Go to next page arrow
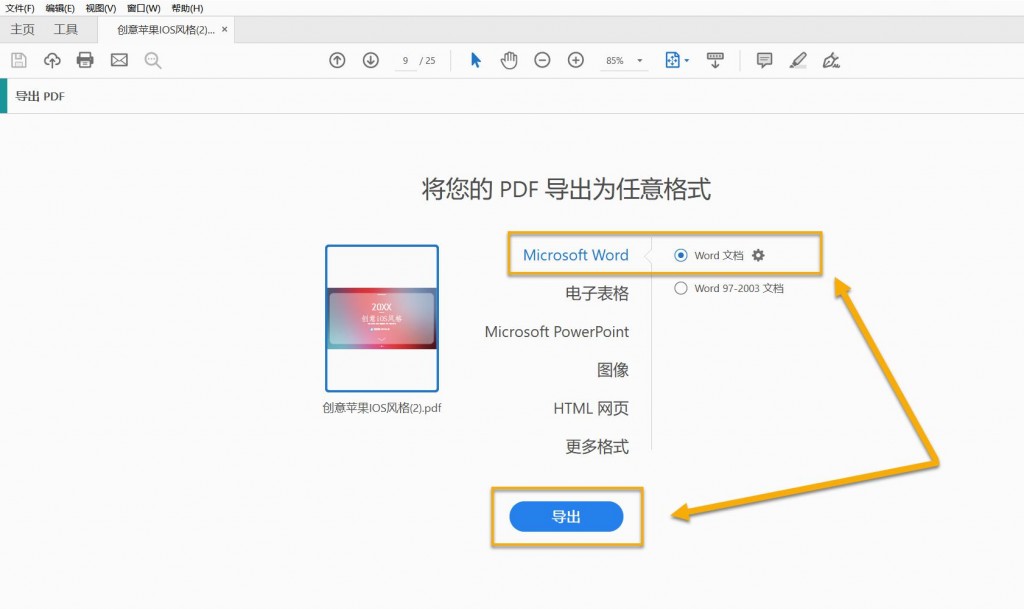The image size is (1024, 609). [370, 60]
